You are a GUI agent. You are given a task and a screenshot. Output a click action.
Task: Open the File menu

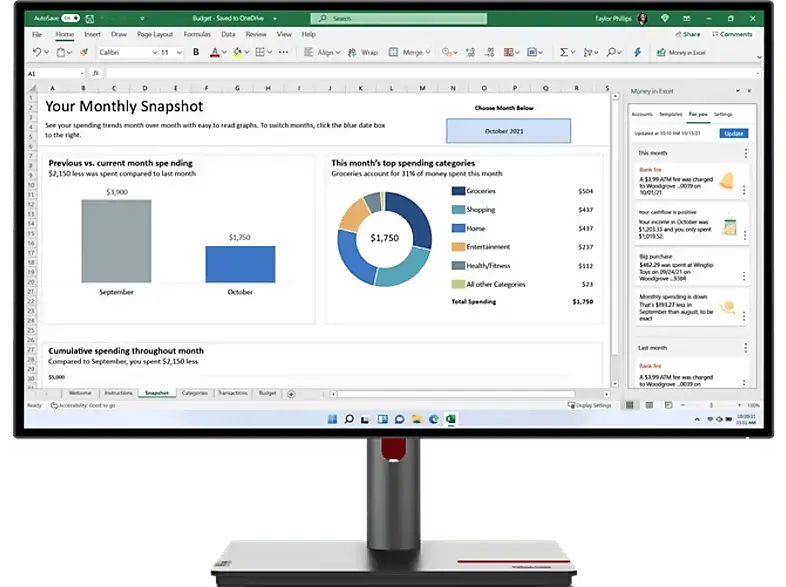[x=37, y=34]
